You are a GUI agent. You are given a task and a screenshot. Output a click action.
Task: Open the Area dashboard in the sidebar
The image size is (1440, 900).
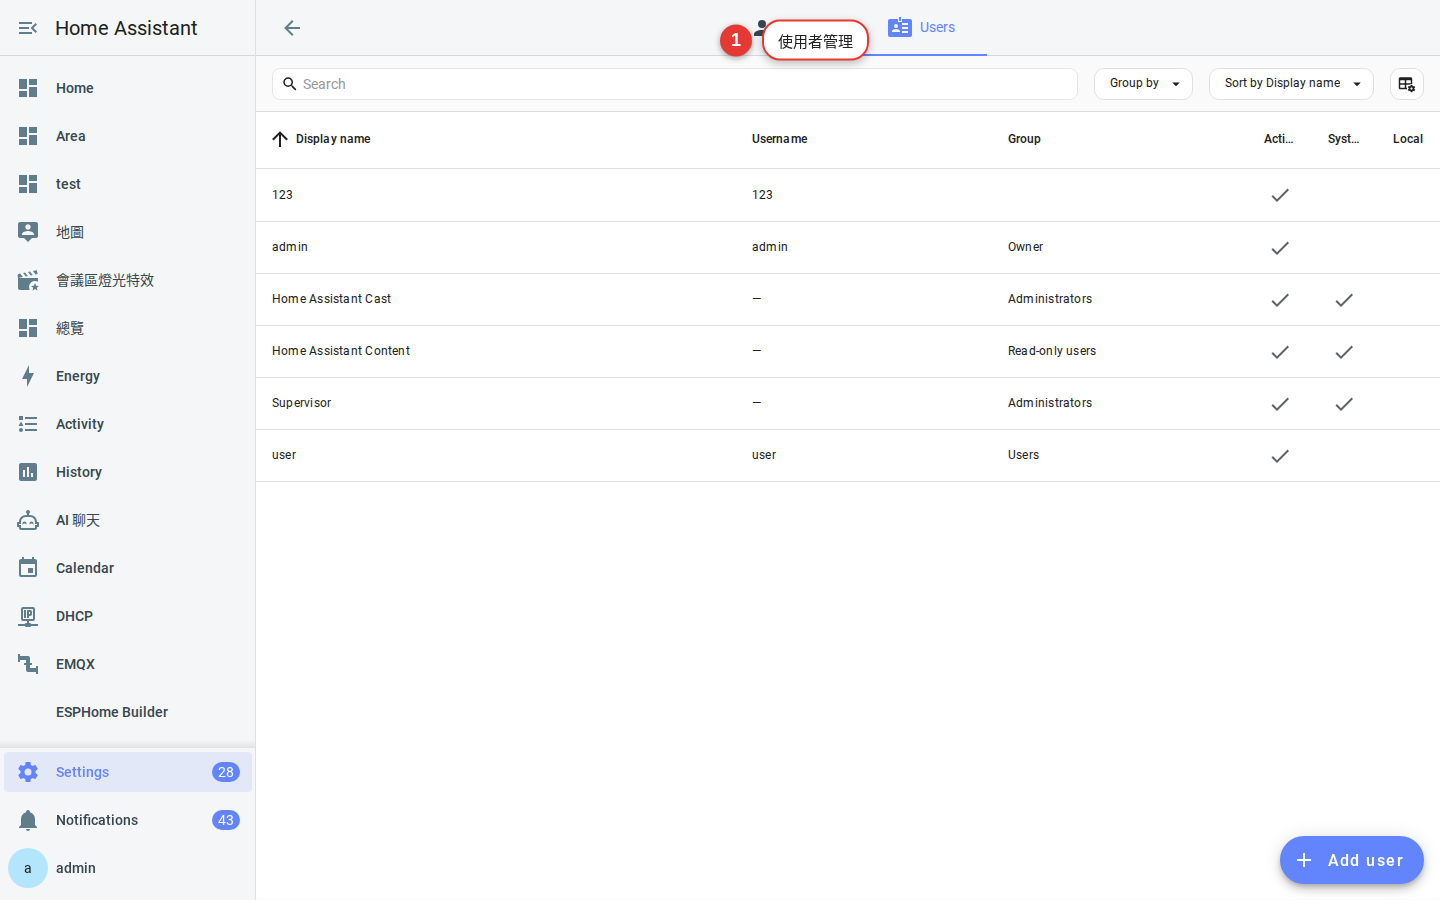click(x=128, y=136)
